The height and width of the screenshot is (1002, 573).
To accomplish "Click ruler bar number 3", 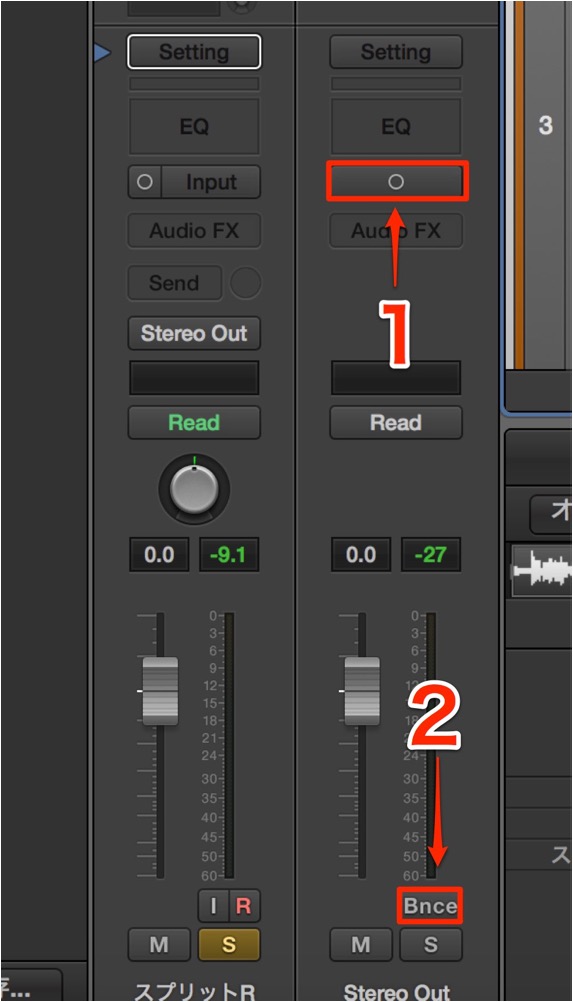I will pyautogui.click(x=545, y=125).
